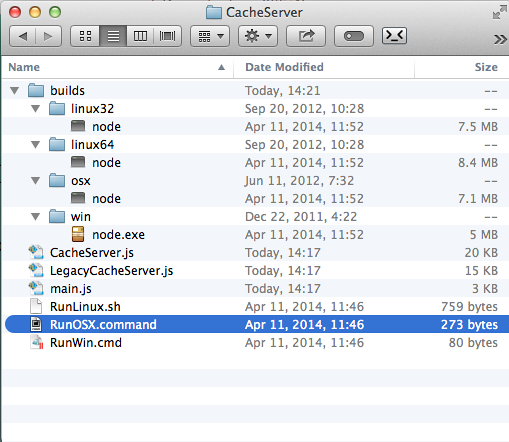509x442 pixels.
Task: Collapse the builds folder
Action: point(14,90)
